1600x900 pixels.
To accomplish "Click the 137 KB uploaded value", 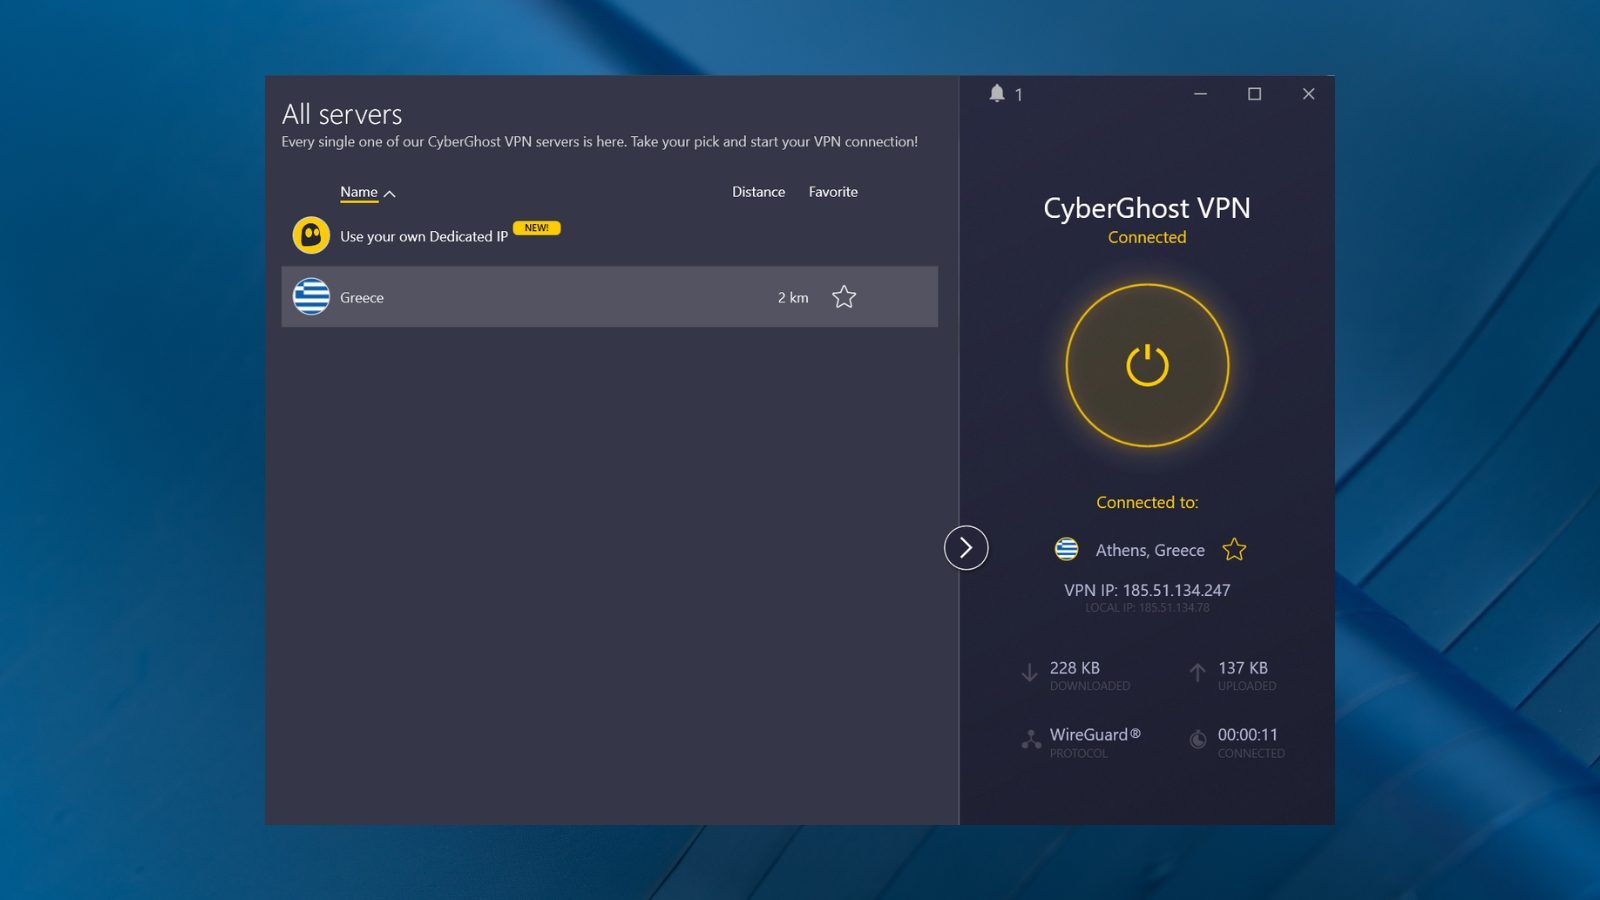I will coord(1243,668).
